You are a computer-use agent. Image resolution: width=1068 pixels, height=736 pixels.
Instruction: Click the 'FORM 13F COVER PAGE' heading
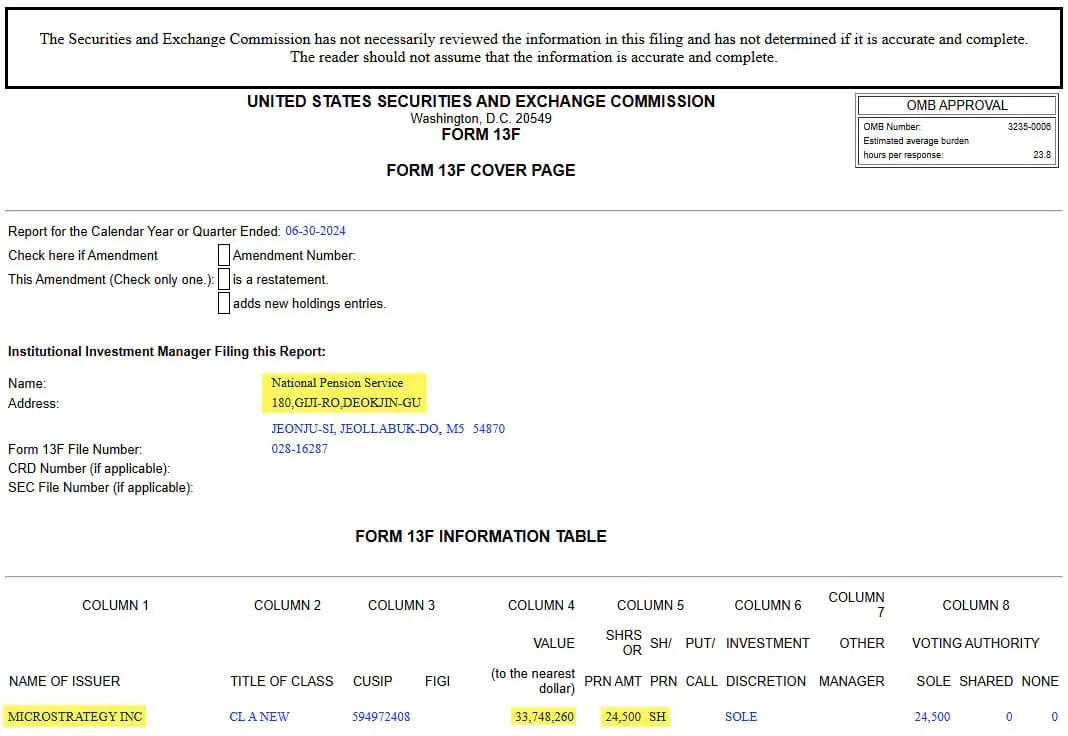(481, 170)
